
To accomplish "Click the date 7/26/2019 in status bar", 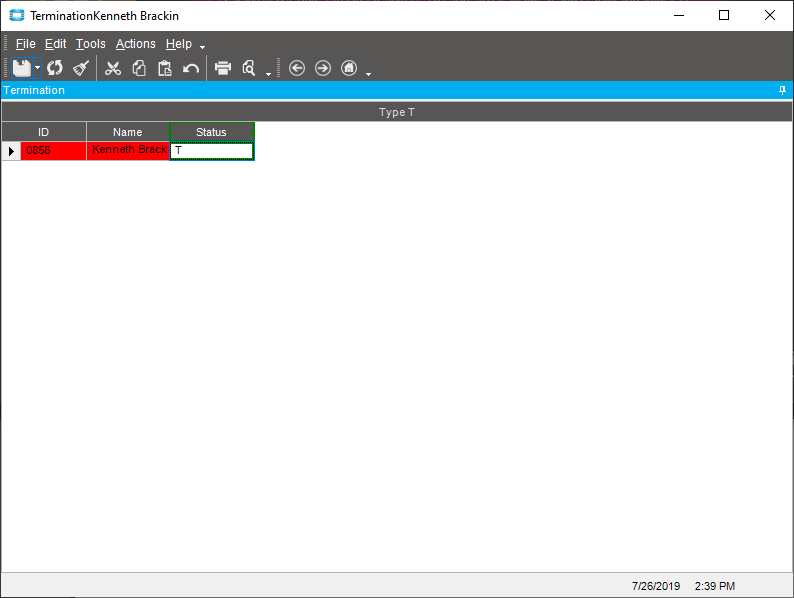I will [656, 586].
